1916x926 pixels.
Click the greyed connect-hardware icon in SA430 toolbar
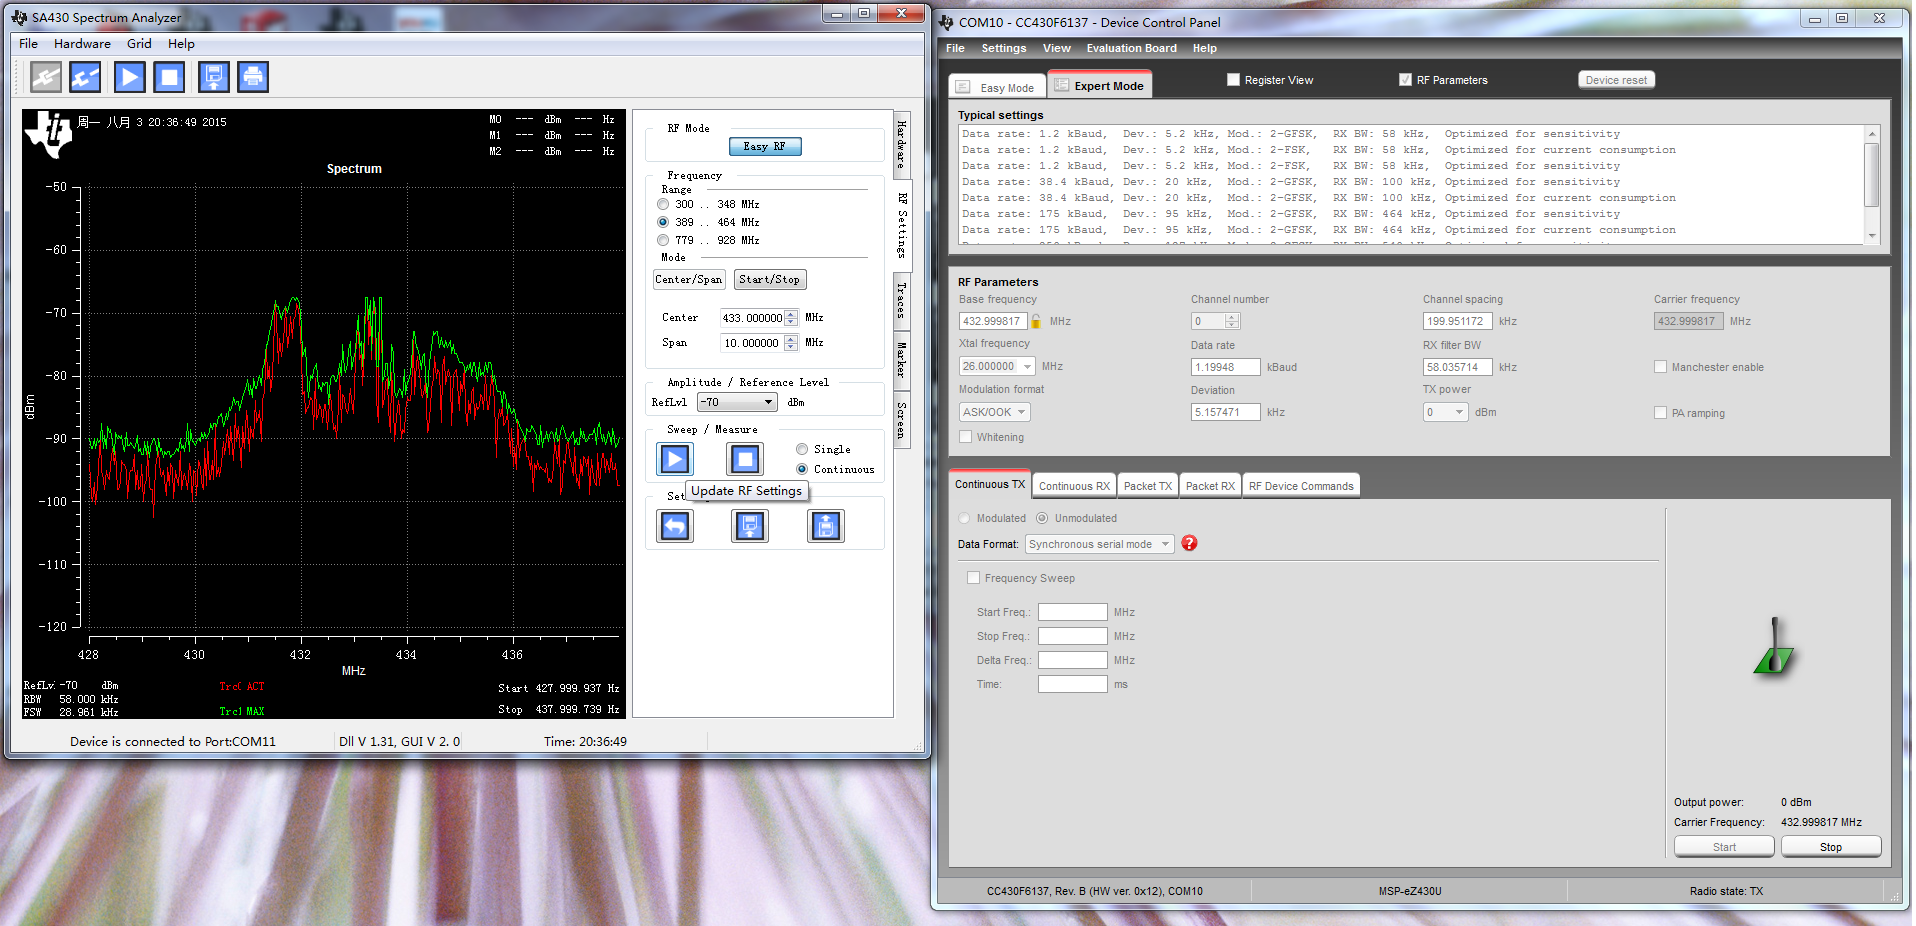point(46,77)
